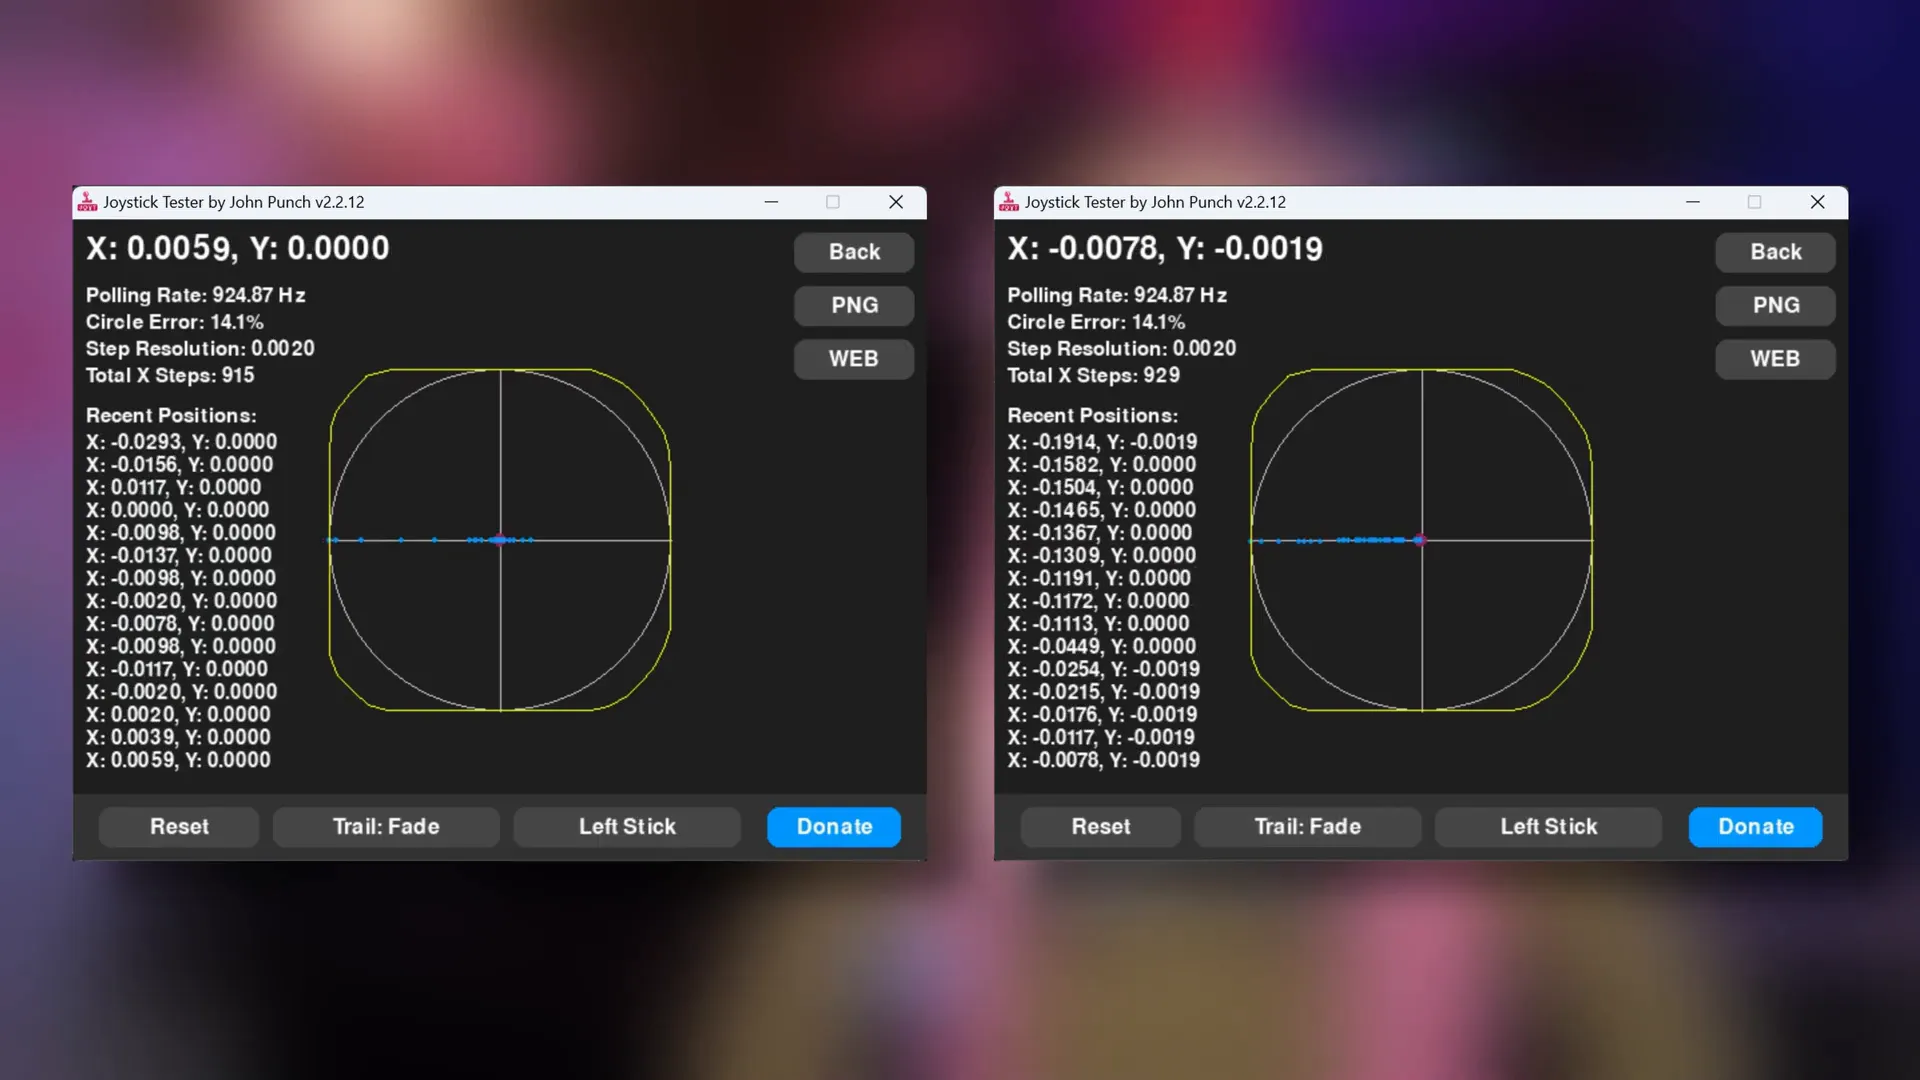Click row 'X: -0.0137, Y: 0.0000'
Screen dimensions: 1920x1080
coord(178,556)
